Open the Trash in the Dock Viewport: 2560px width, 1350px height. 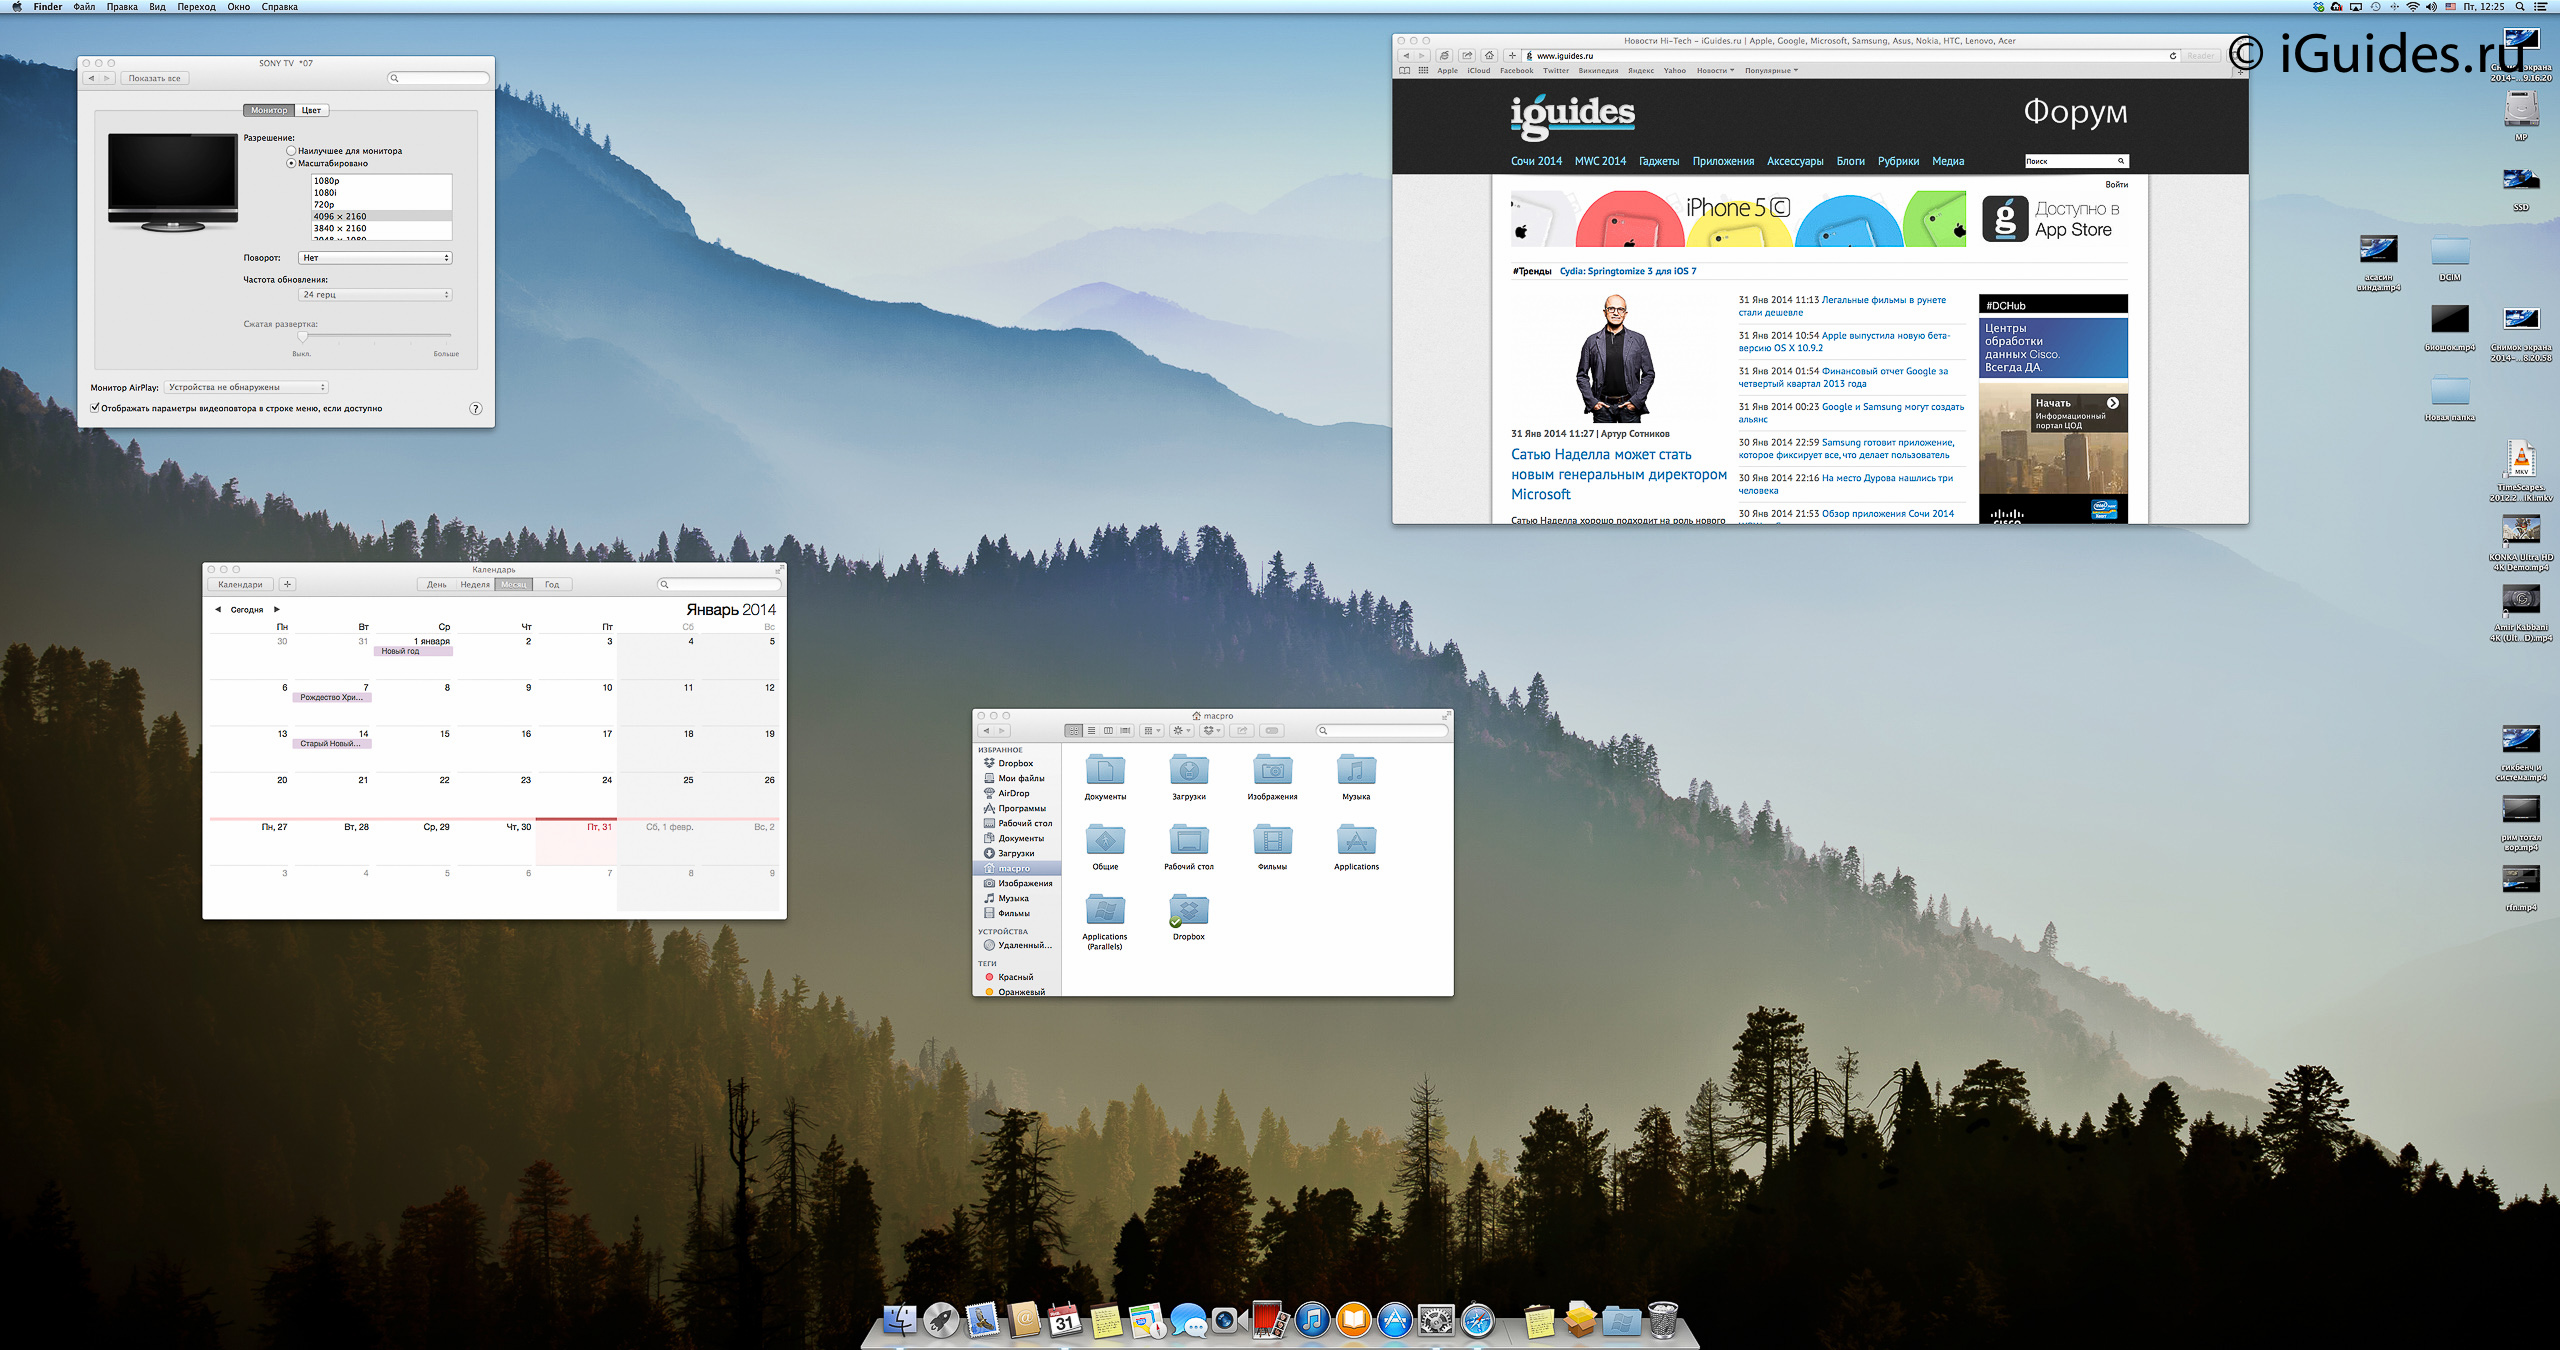click(x=1662, y=1321)
